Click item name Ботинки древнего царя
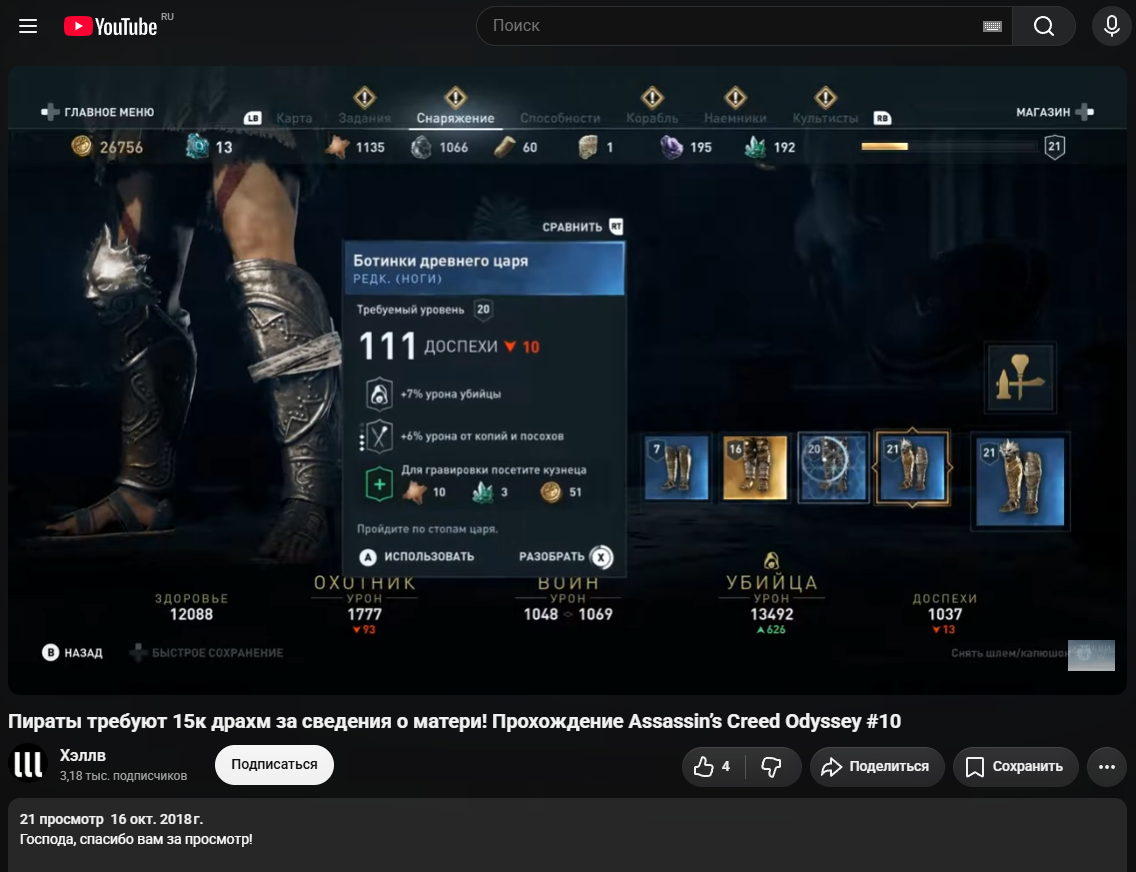The width and height of the screenshot is (1136, 872). tap(440, 261)
